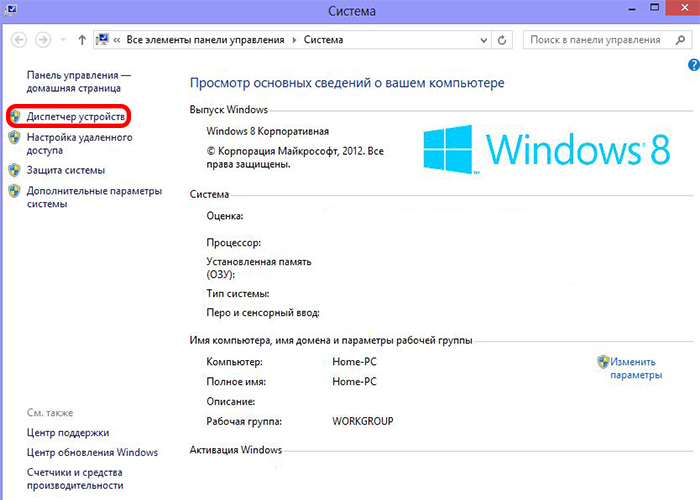Image resolution: width=700 pixels, height=500 pixels.
Task: Click the Рабочая группа: label
Action: [244, 421]
